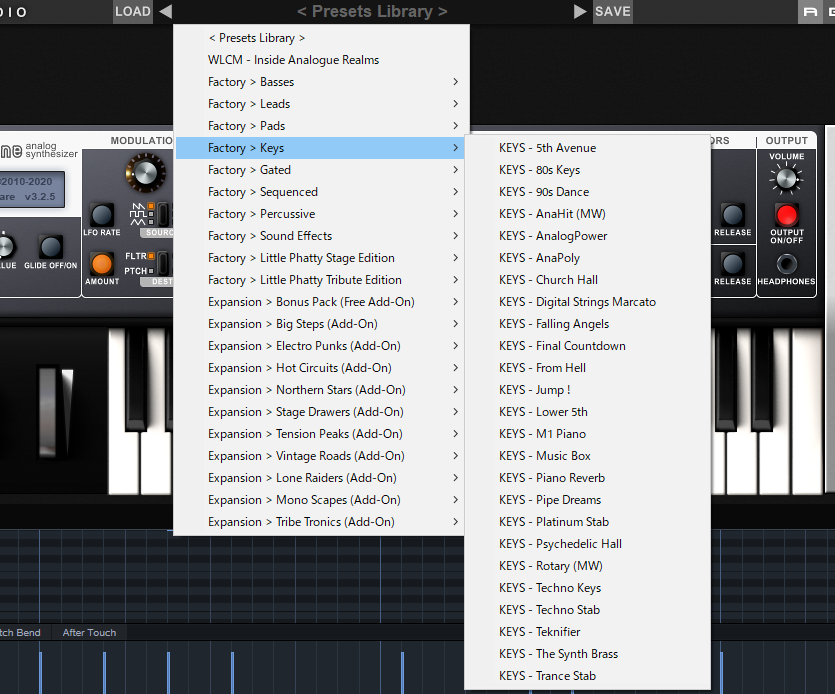This screenshot has height=694, width=835.
Task: Open Factory > Little Phatty Tribute Edition submenu
Action: (320, 280)
